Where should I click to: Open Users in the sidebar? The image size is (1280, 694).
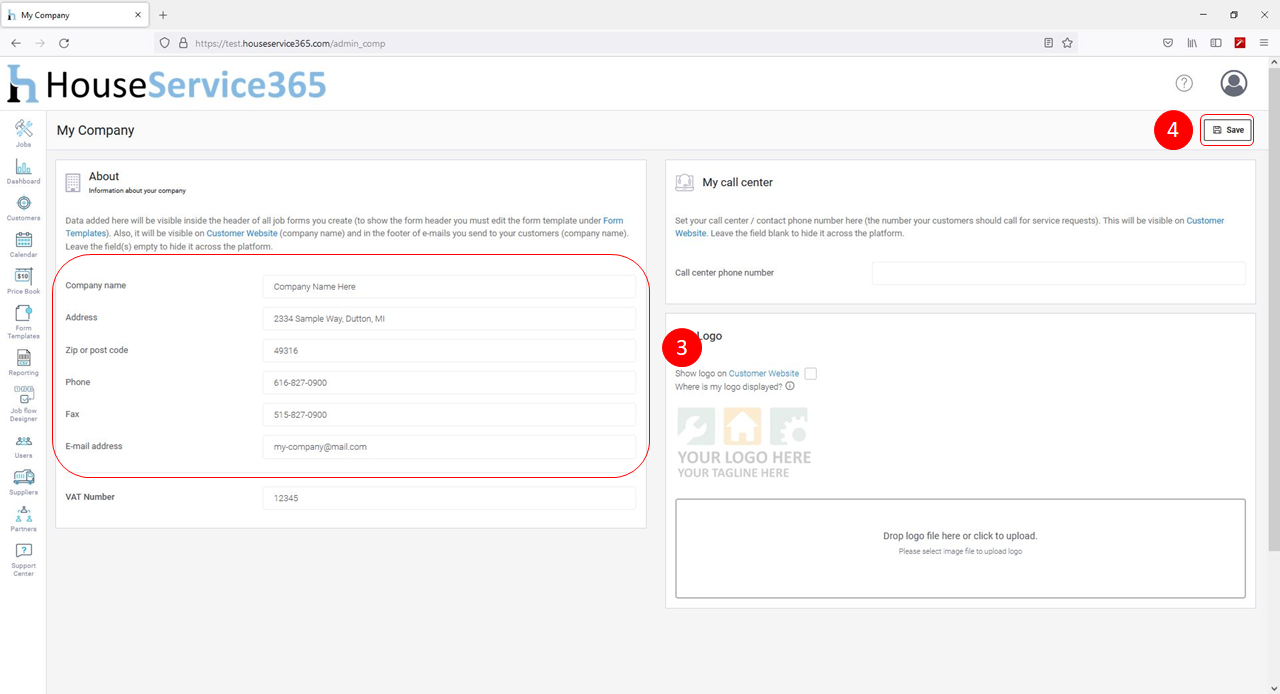23,445
